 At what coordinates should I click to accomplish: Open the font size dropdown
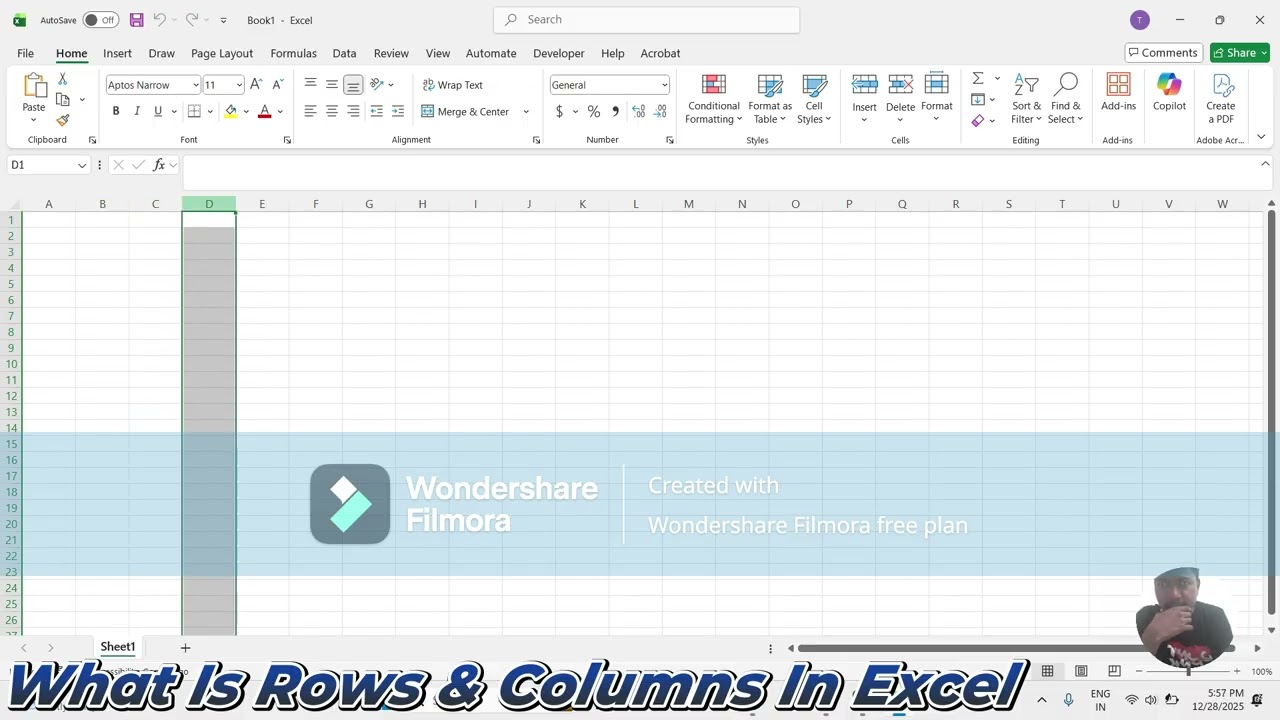238,85
